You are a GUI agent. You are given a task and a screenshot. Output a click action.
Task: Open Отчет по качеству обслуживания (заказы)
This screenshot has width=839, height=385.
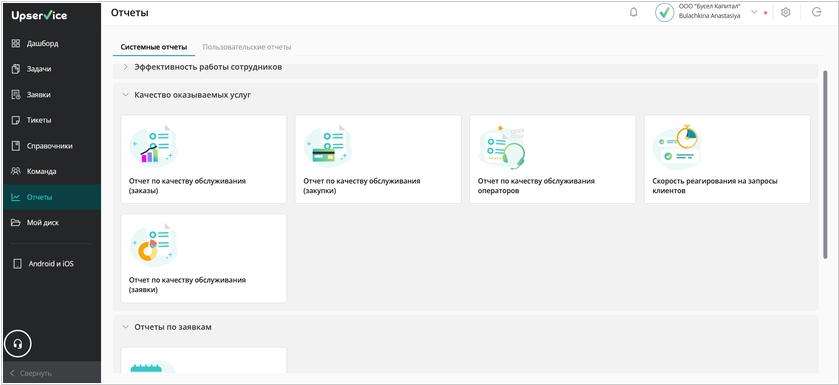click(204, 159)
